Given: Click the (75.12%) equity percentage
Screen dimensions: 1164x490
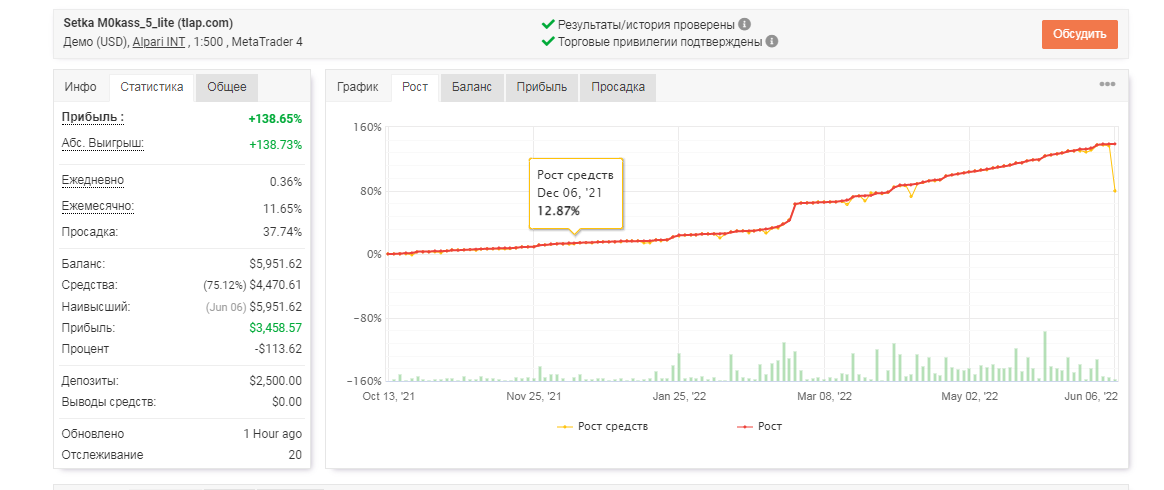Looking at the screenshot, I should tap(225, 284).
